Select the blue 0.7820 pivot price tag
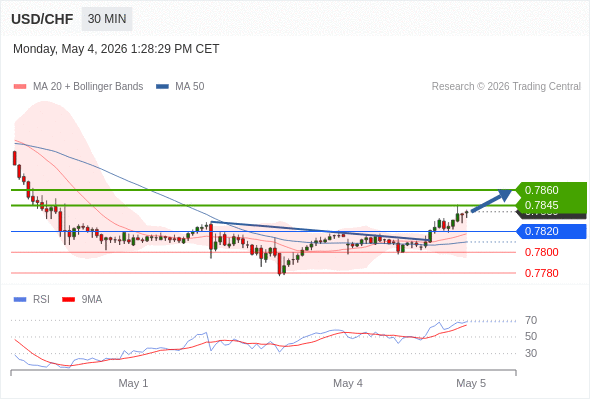590x400 pixels. [551, 231]
